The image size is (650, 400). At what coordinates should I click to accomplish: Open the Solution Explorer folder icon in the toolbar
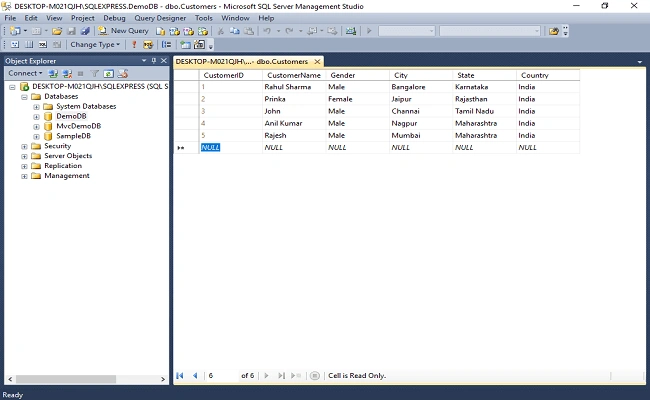[553, 31]
